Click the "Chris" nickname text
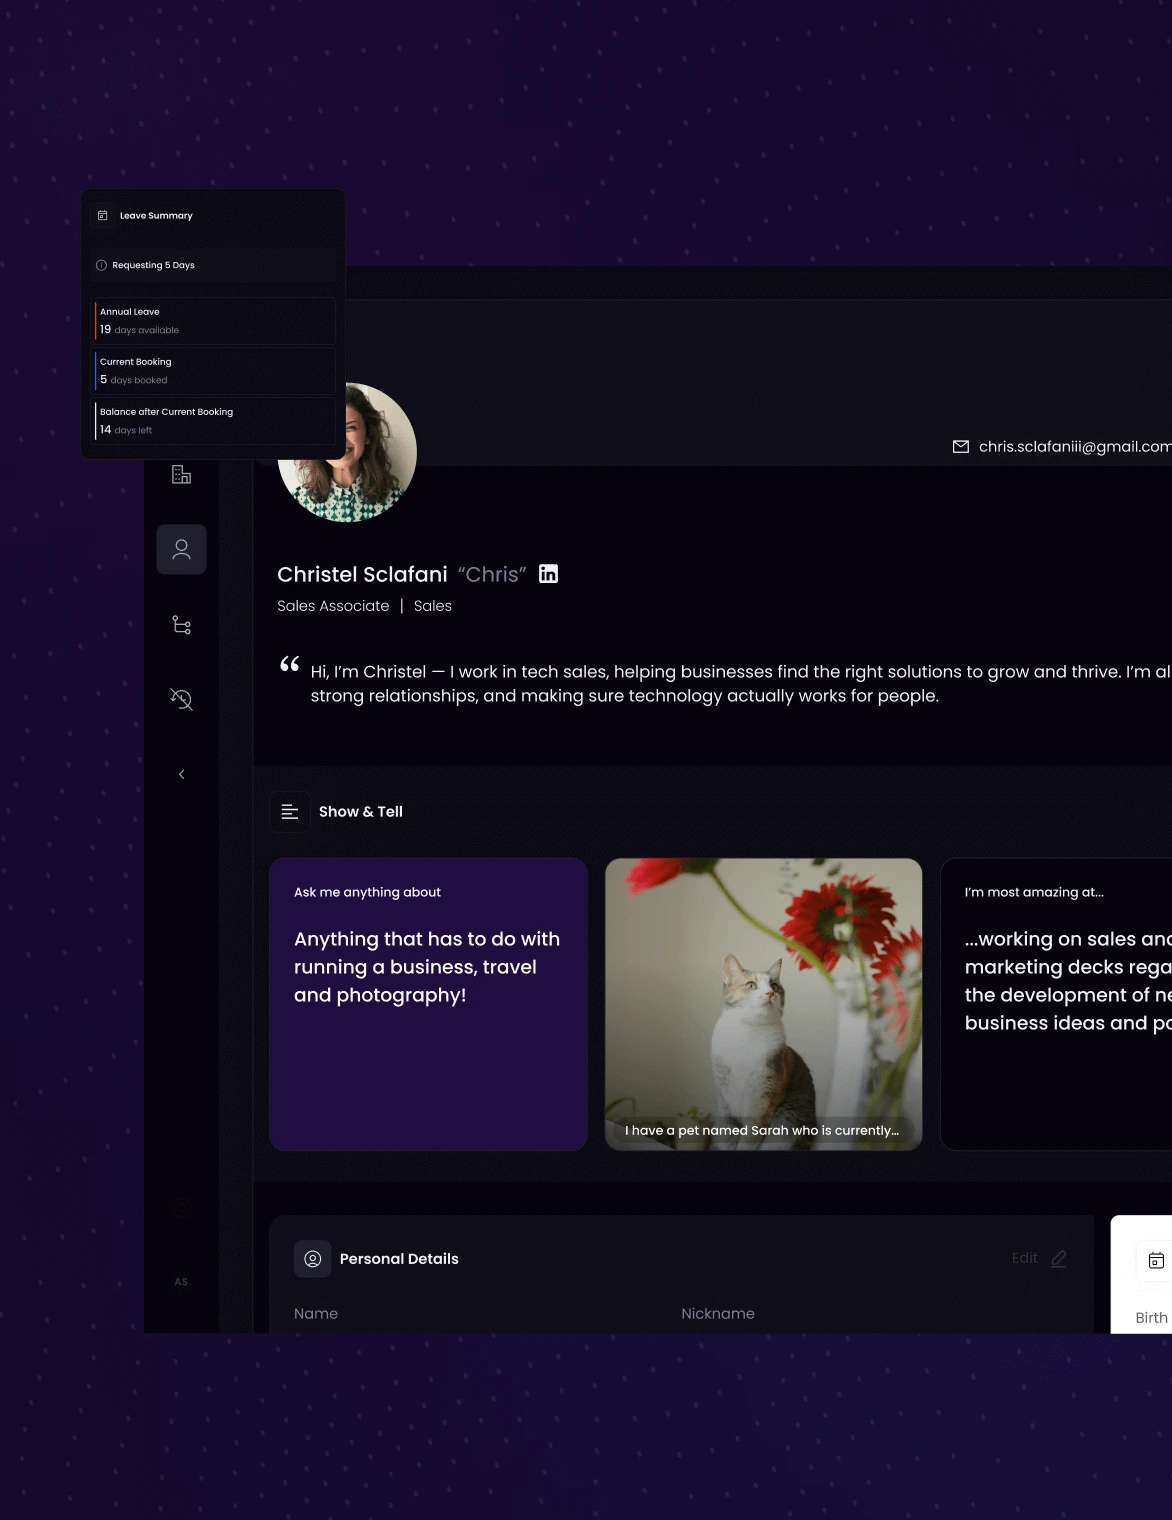1172x1520 pixels. (x=492, y=574)
